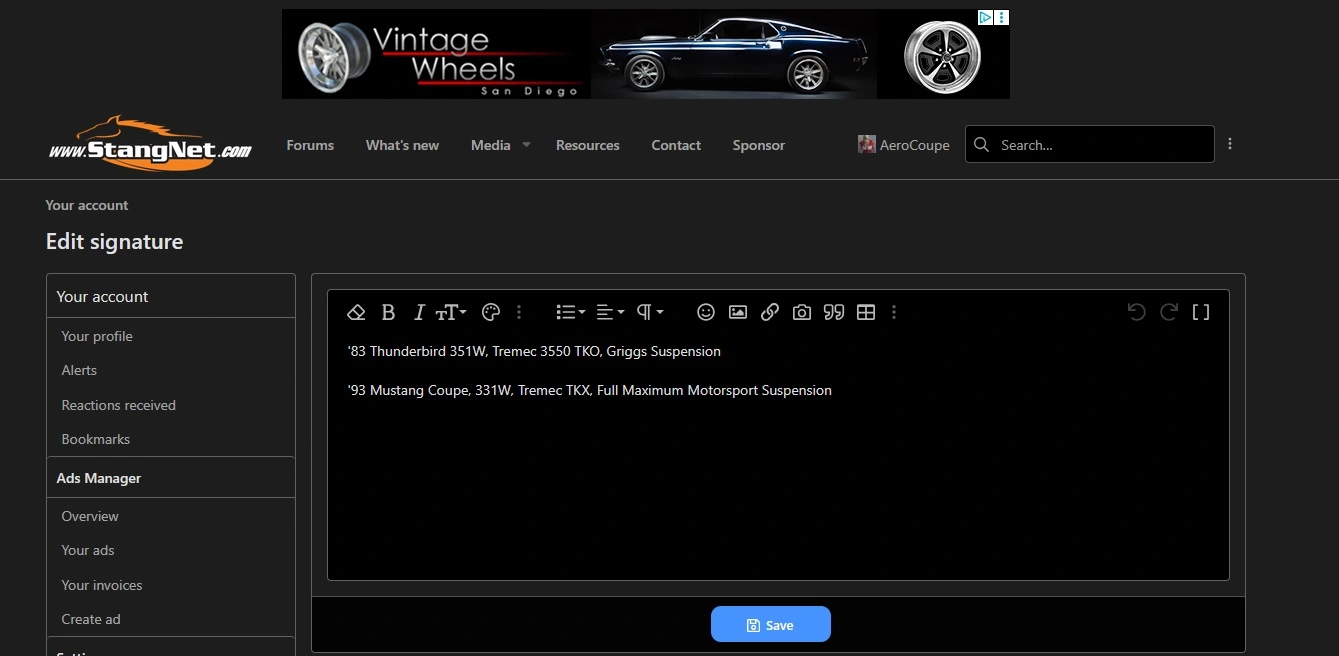Open the Paragraph format dropdown
This screenshot has height=656, width=1339.
650,312
